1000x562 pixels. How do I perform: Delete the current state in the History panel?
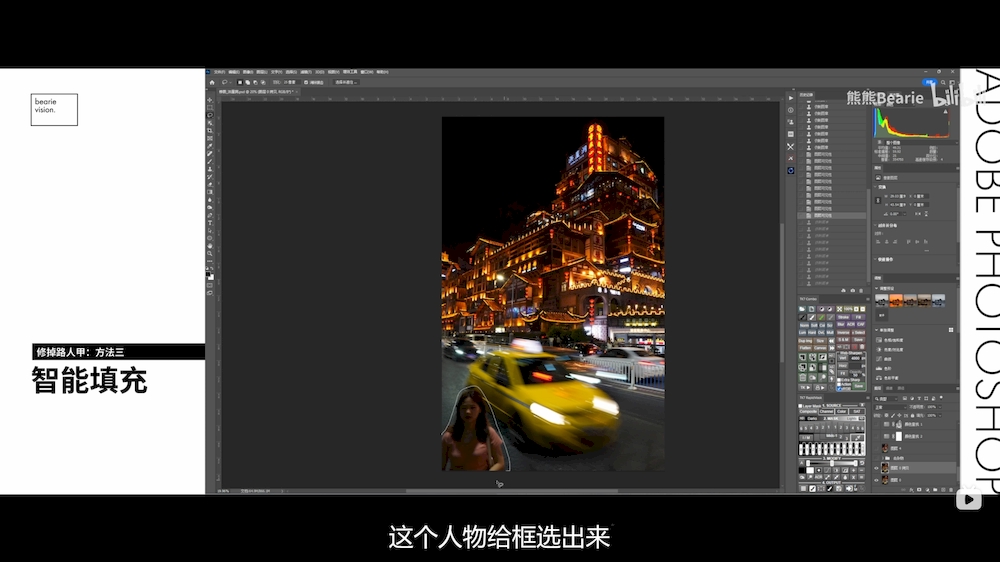861,290
